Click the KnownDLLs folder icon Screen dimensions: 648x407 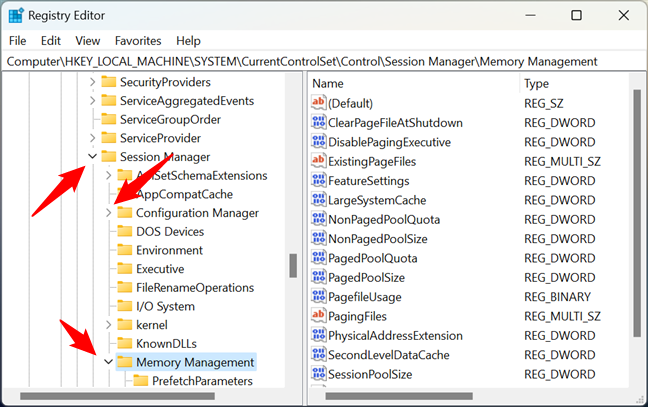point(124,343)
